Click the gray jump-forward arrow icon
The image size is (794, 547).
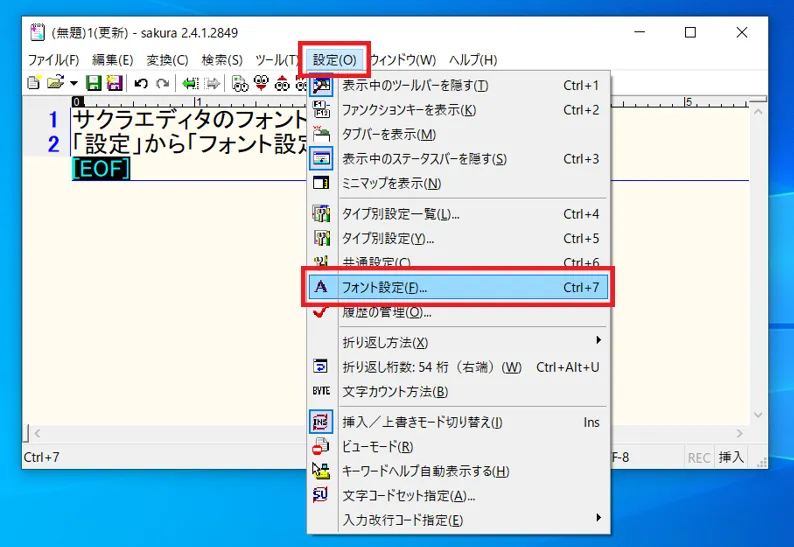[212, 83]
